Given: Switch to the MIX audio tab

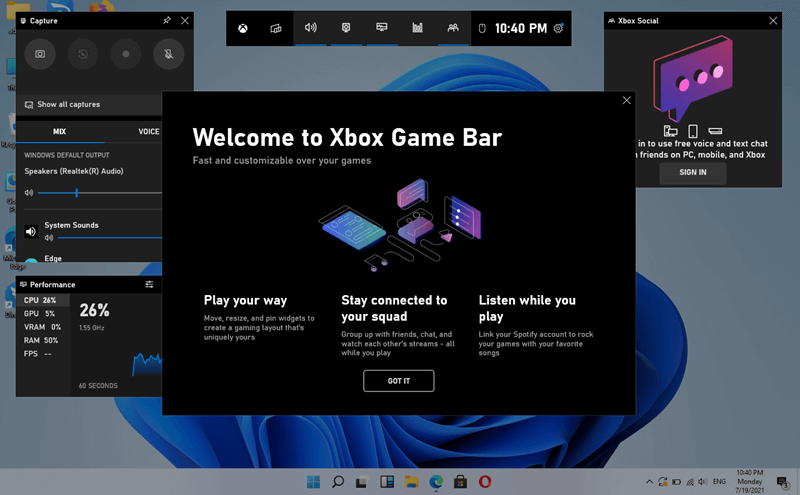Looking at the screenshot, I should click(59, 132).
